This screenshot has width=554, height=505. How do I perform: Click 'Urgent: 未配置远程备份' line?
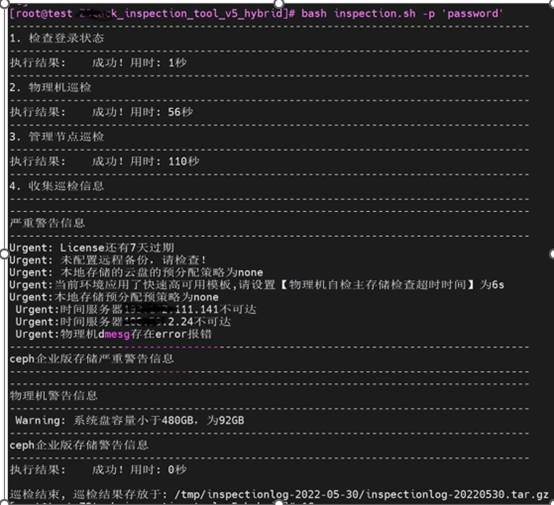[108, 260]
